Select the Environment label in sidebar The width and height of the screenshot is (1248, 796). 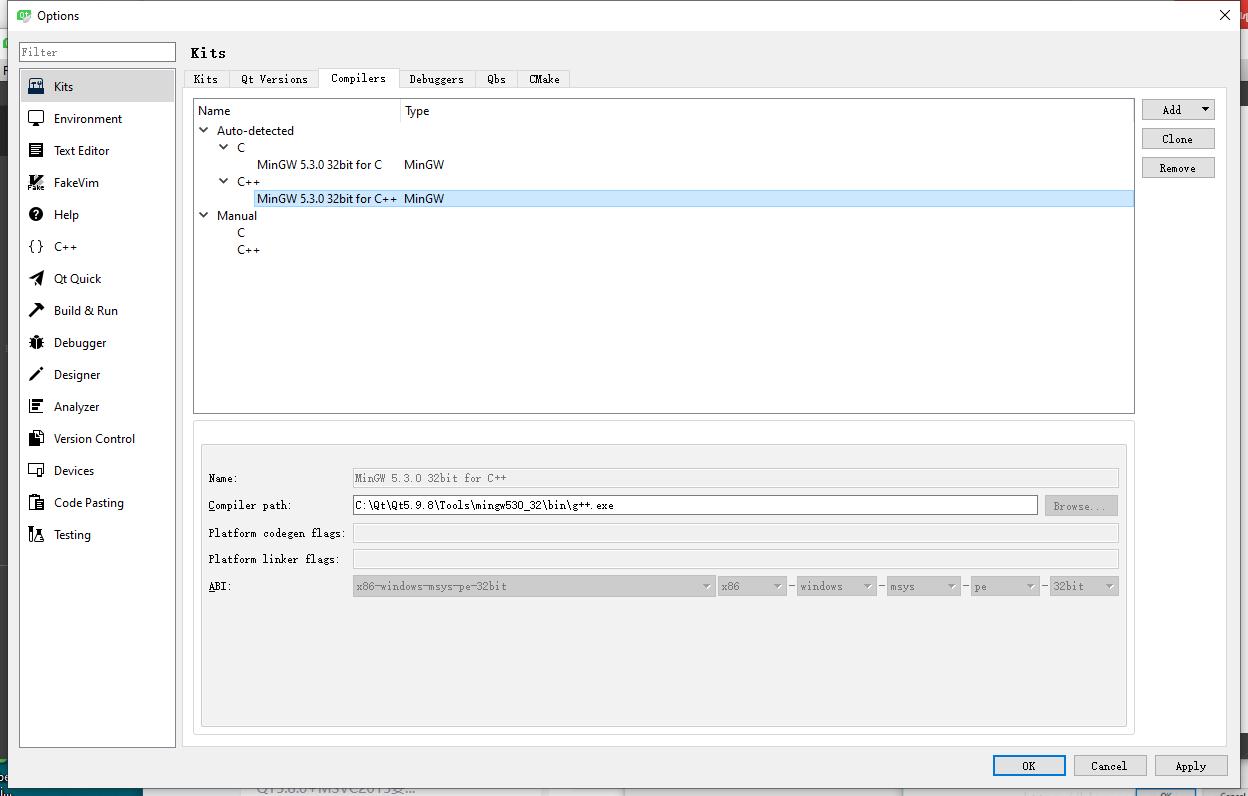(88, 119)
